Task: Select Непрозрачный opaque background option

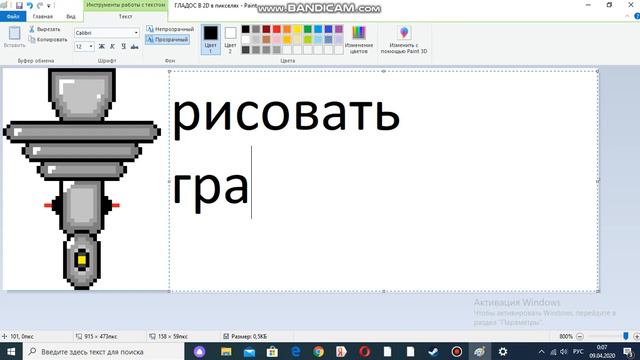Action: coord(170,29)
